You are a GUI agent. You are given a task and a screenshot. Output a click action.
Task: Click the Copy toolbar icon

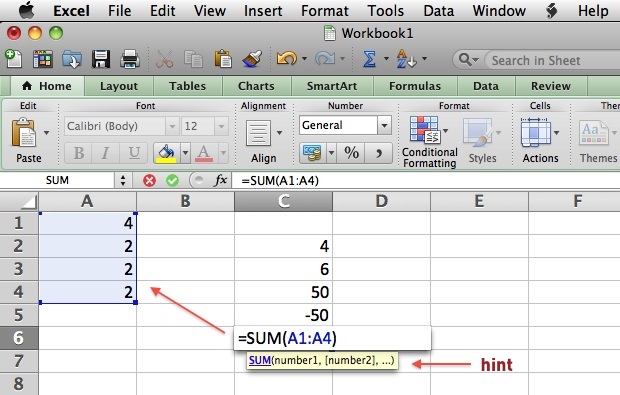tap(193, 59)
